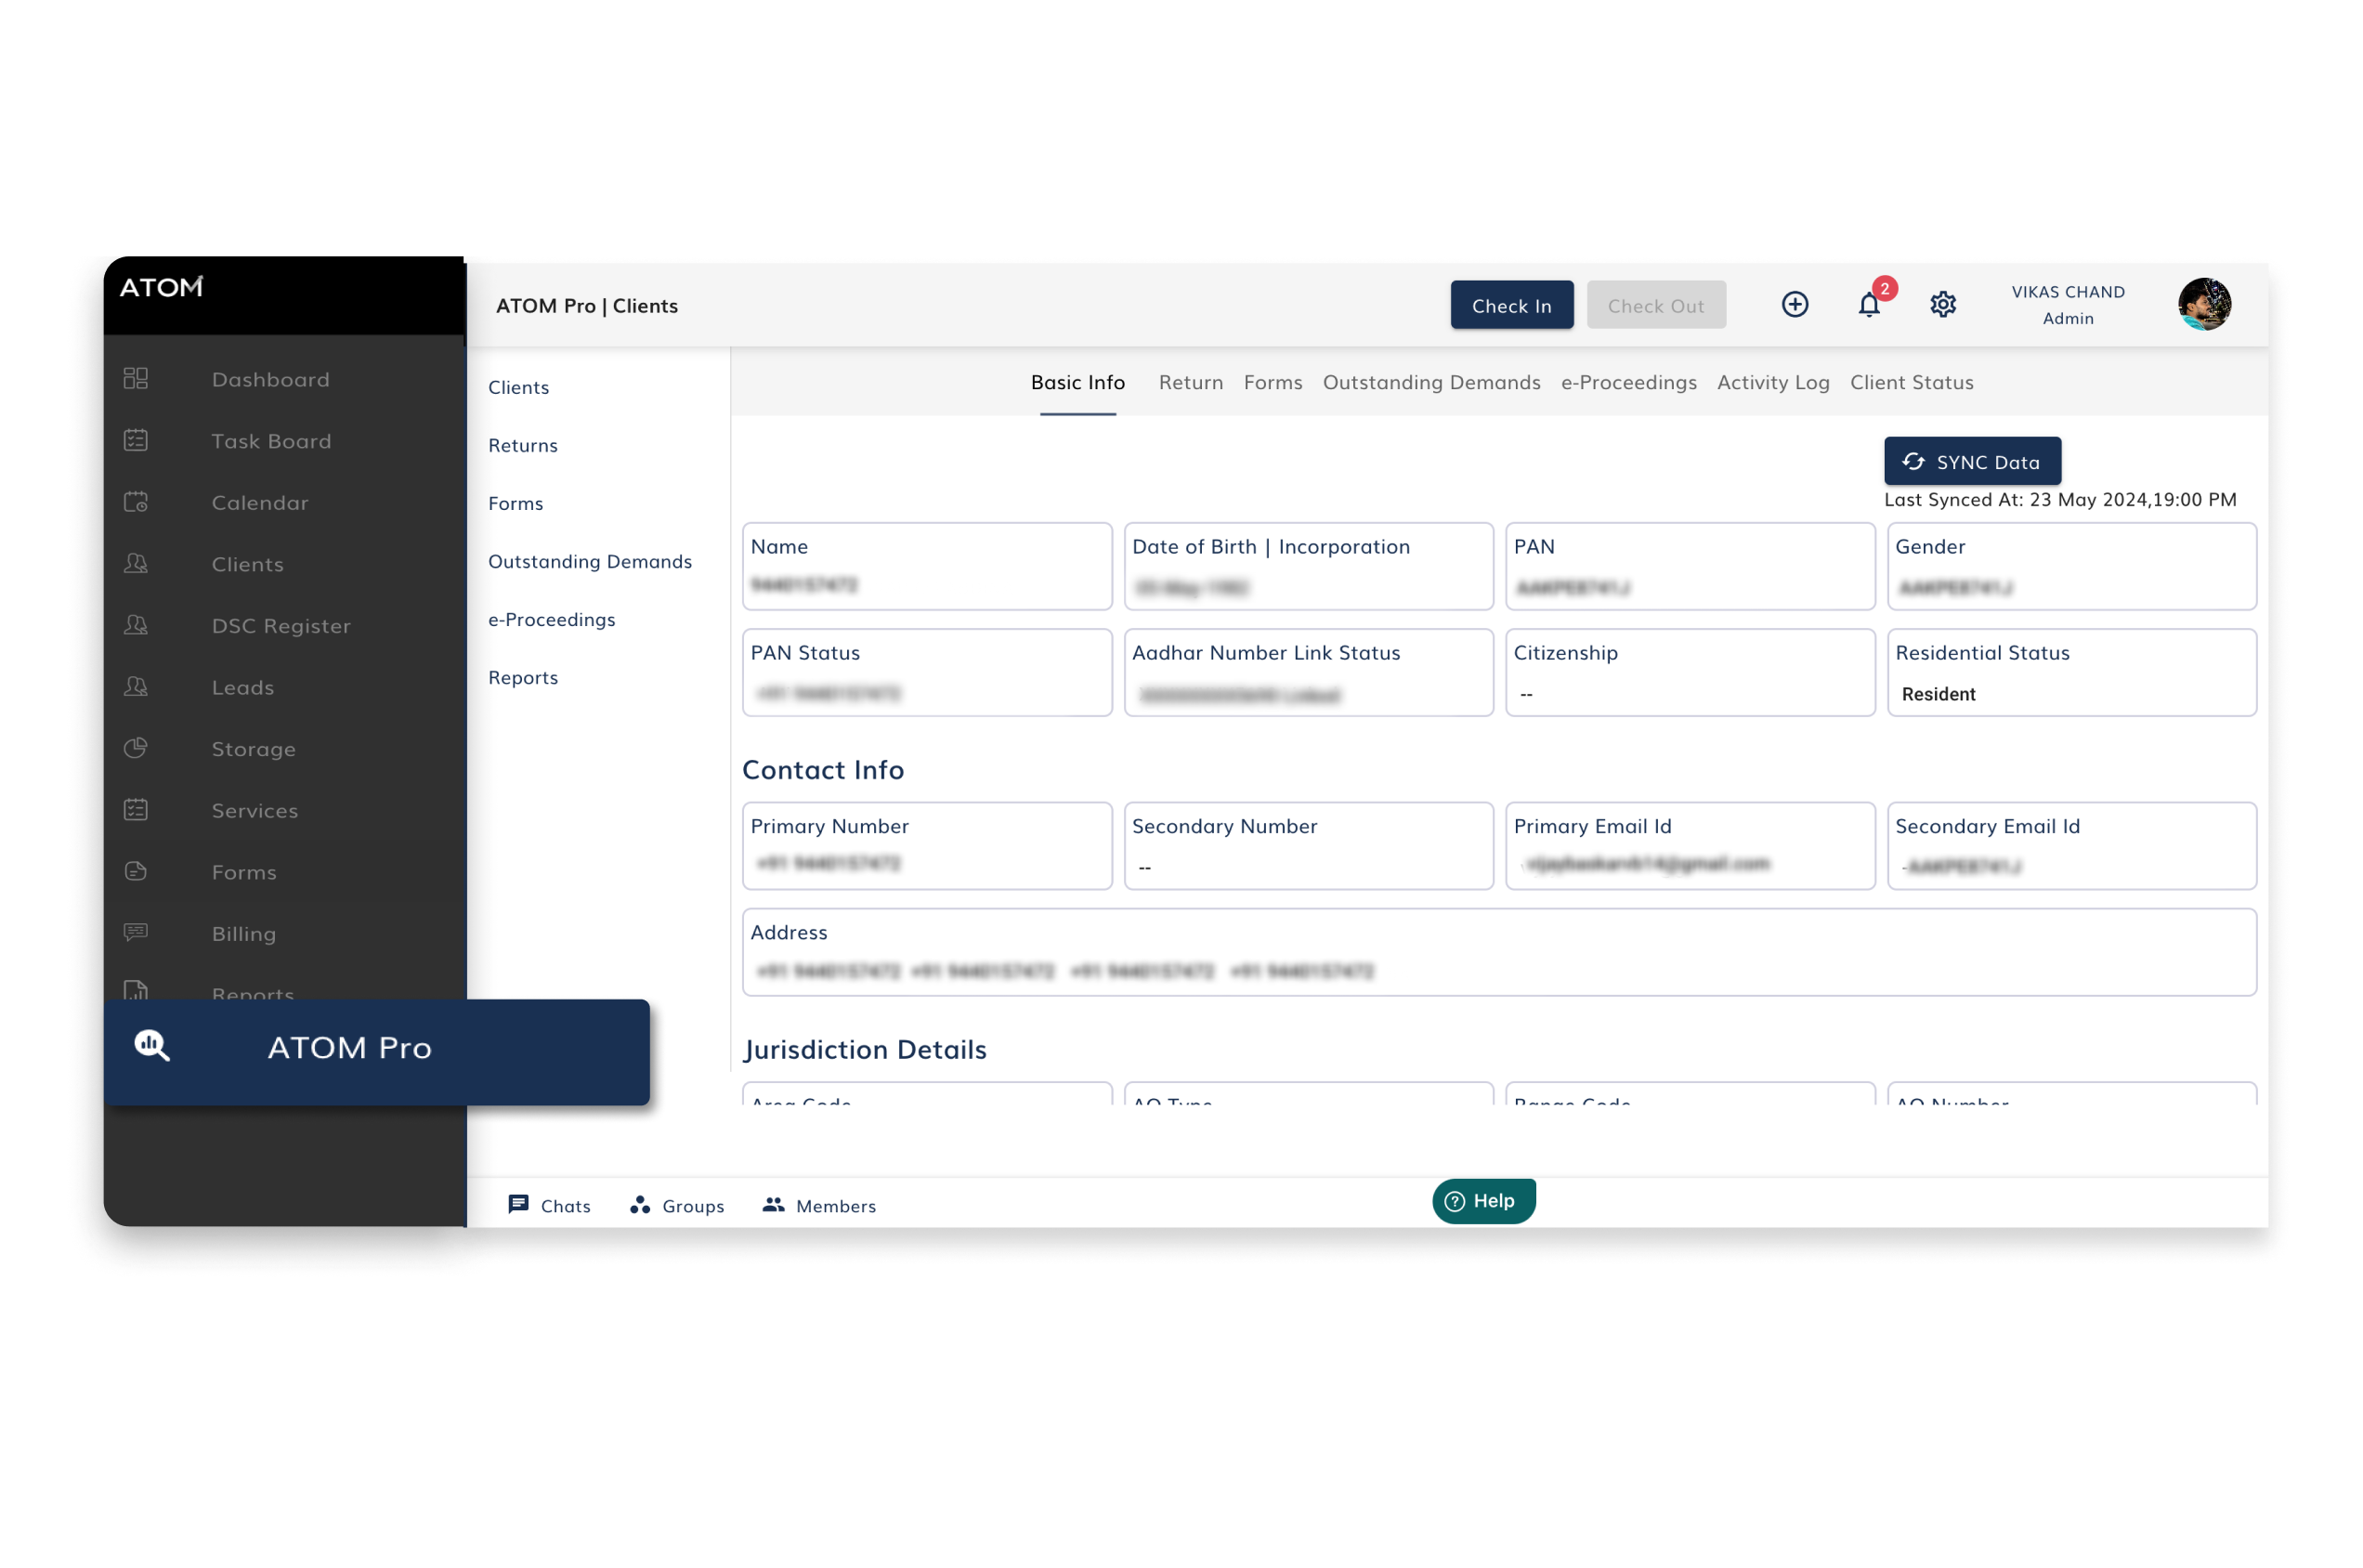Click the Address field
Screen dimensions: 2363x1568
pyautogui.click(x=1500, y=952)
